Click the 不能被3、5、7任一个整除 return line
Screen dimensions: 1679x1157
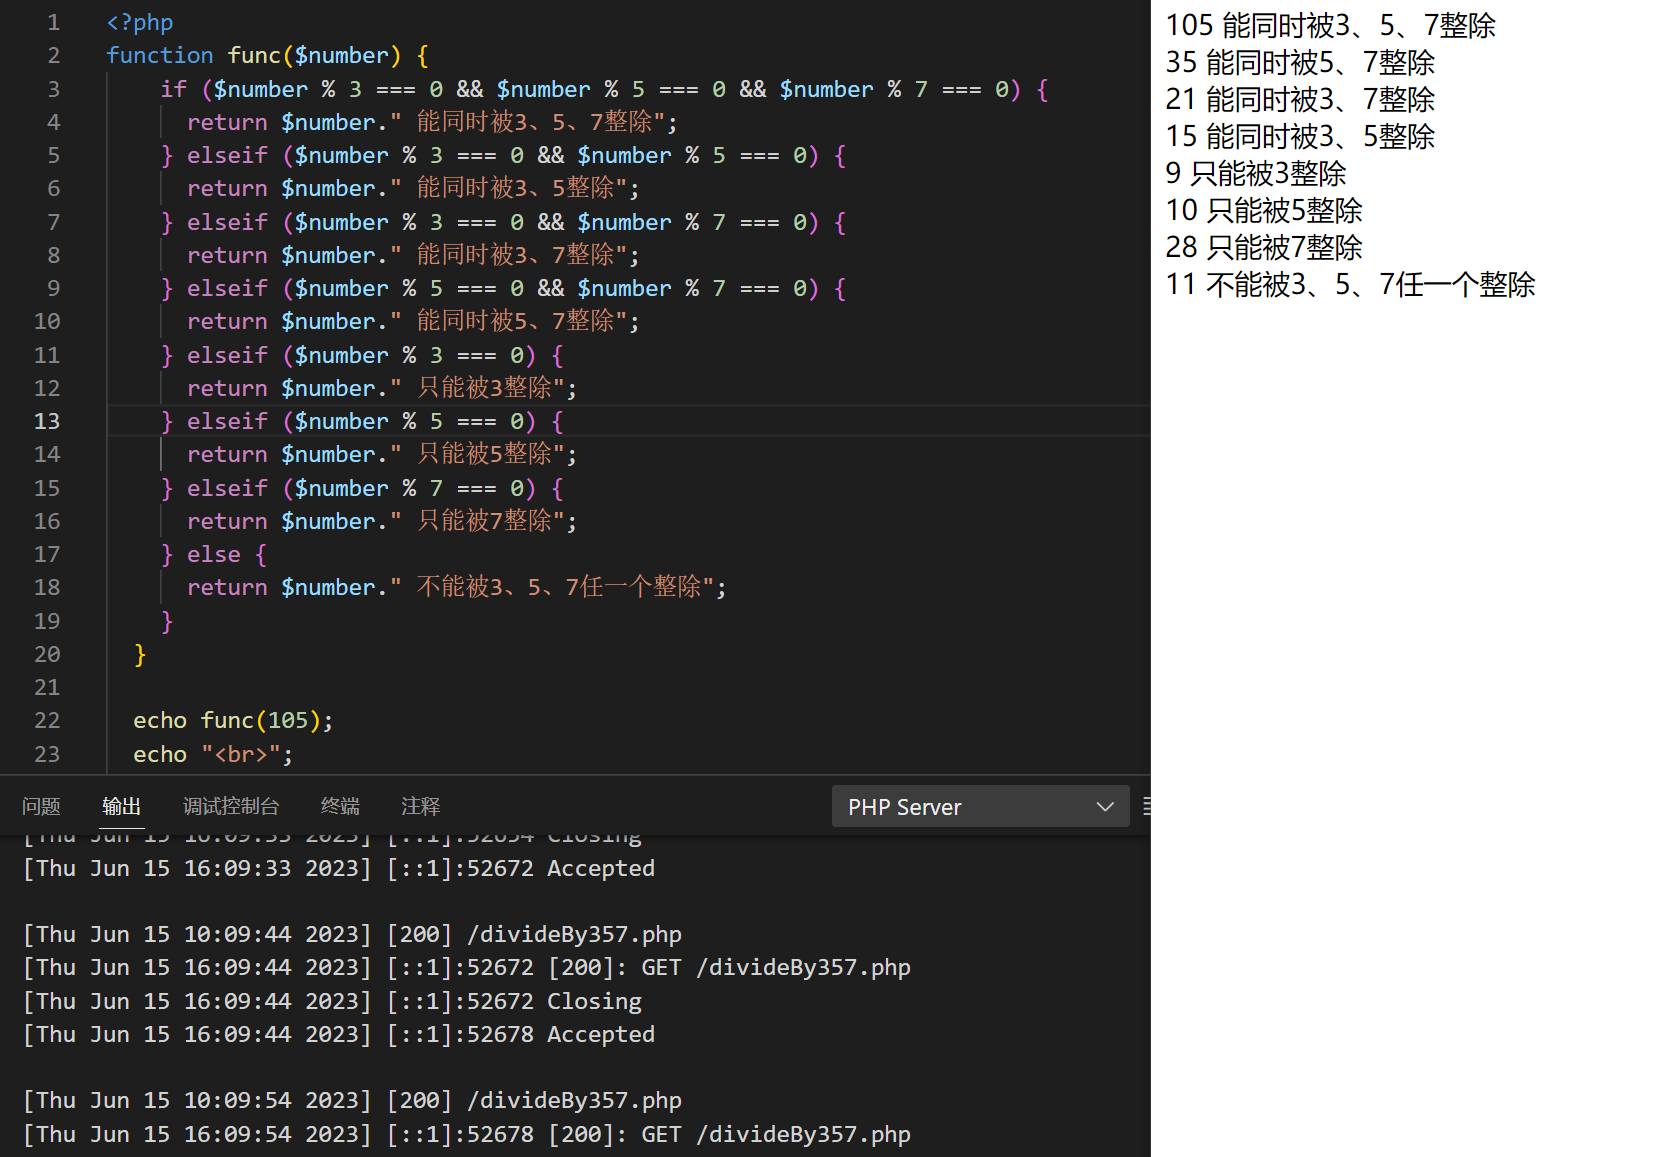pyautogui.click(x=457, y=587)
